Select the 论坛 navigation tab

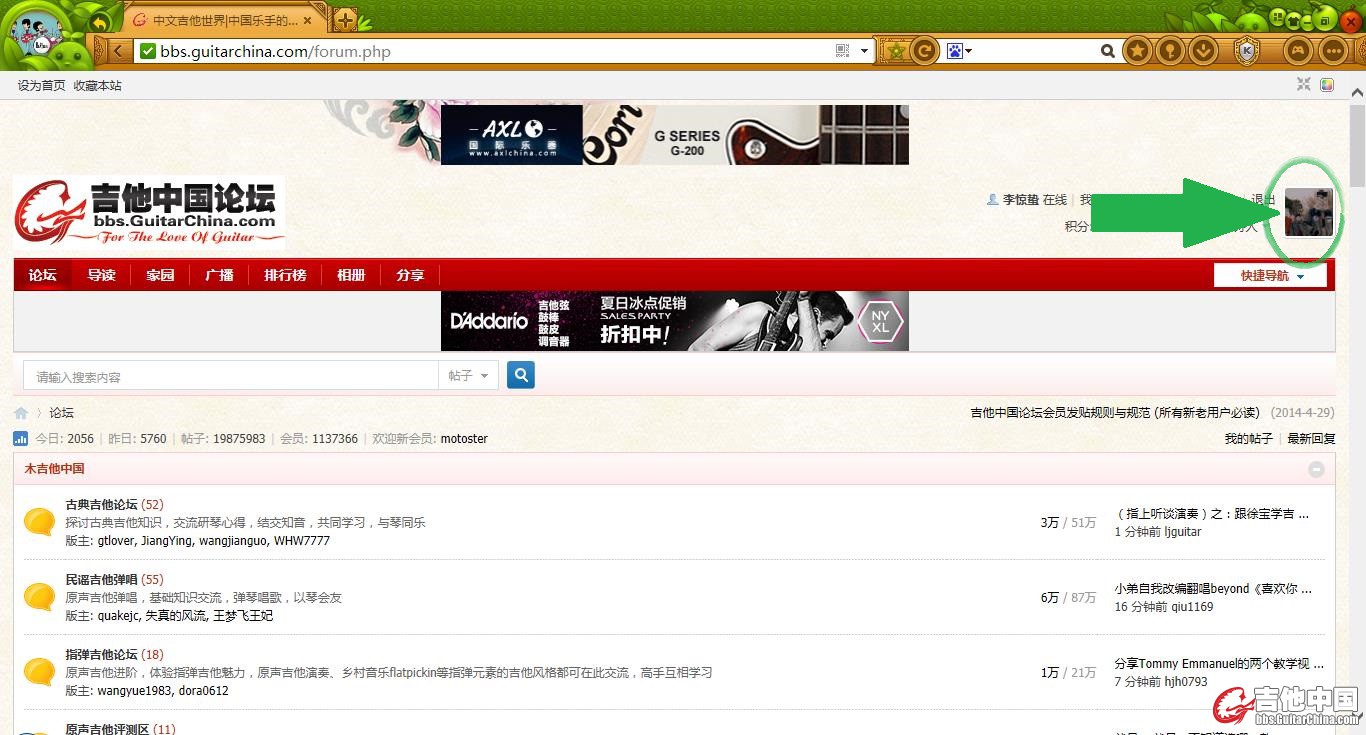(42, 275)
